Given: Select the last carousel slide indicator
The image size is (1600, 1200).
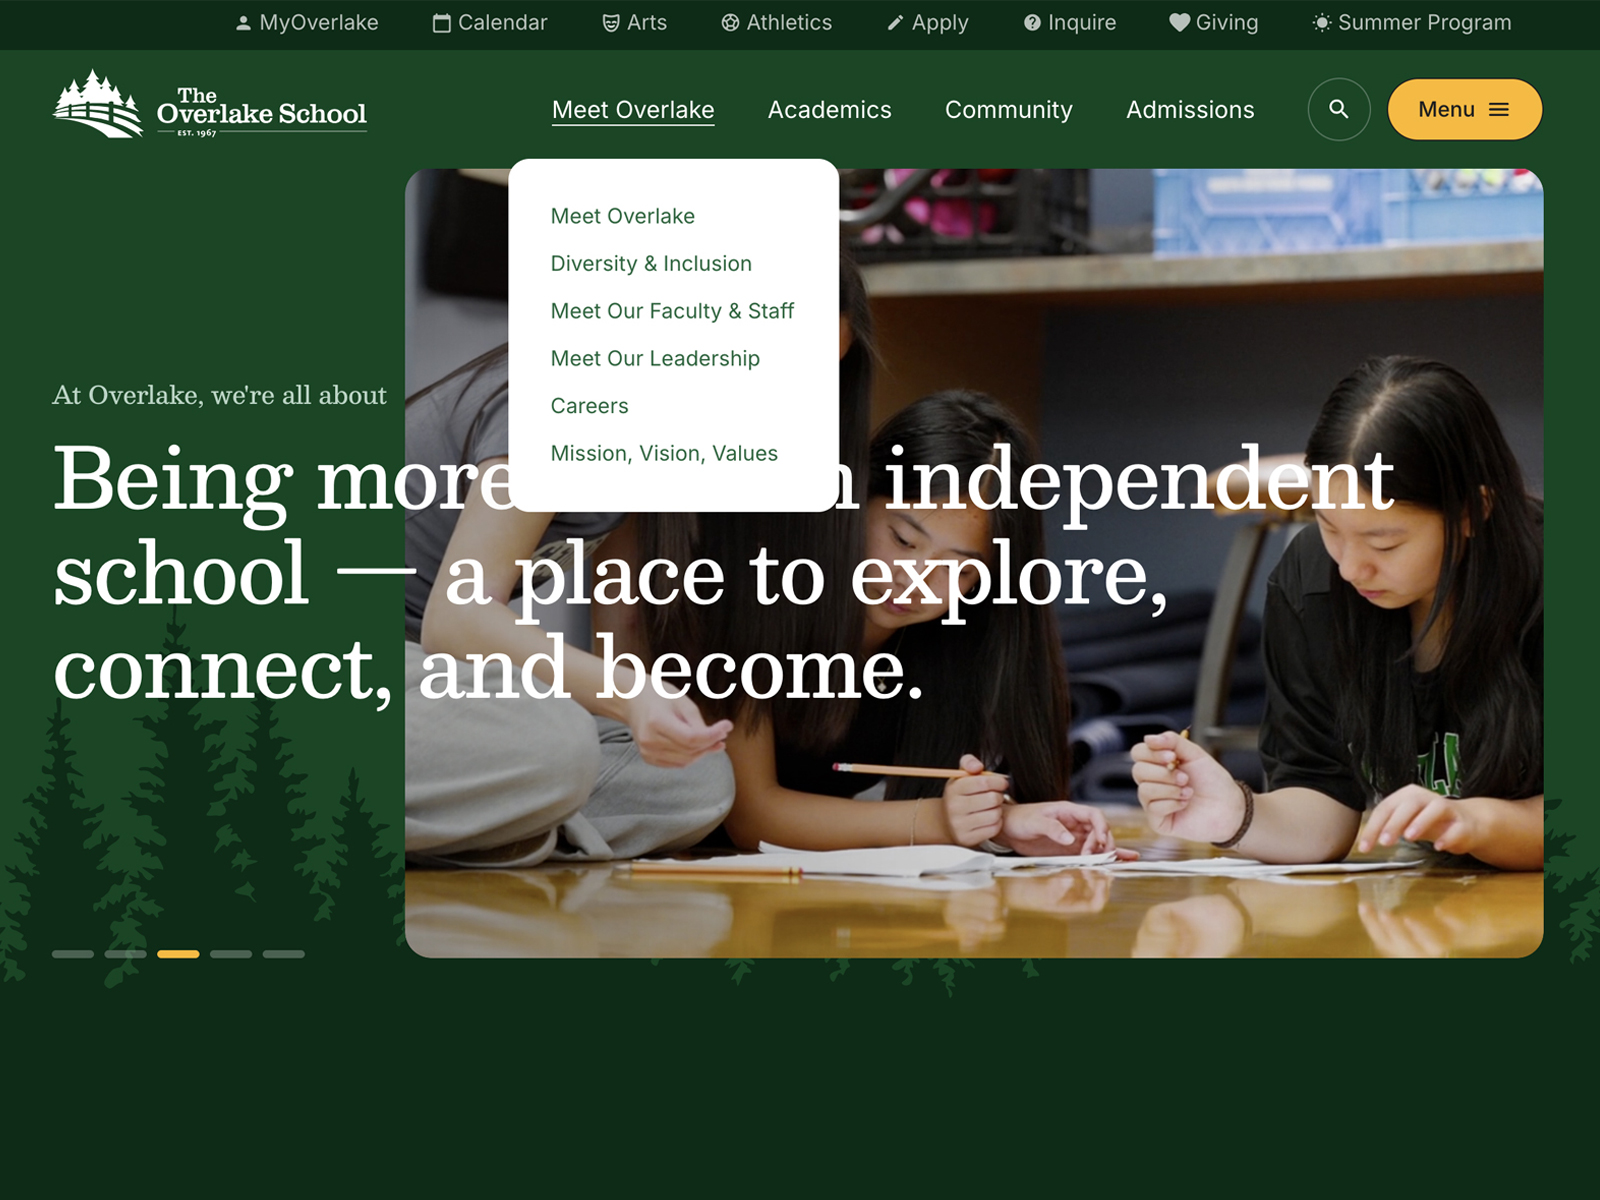Looking at the screenshot, I should (x=284, y=954).
